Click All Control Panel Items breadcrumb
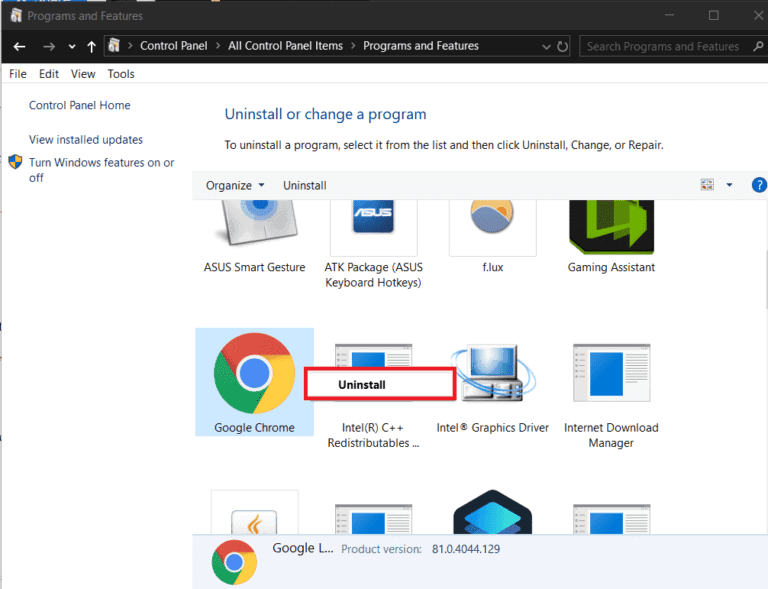768x589 pixels. pos(285,46)
